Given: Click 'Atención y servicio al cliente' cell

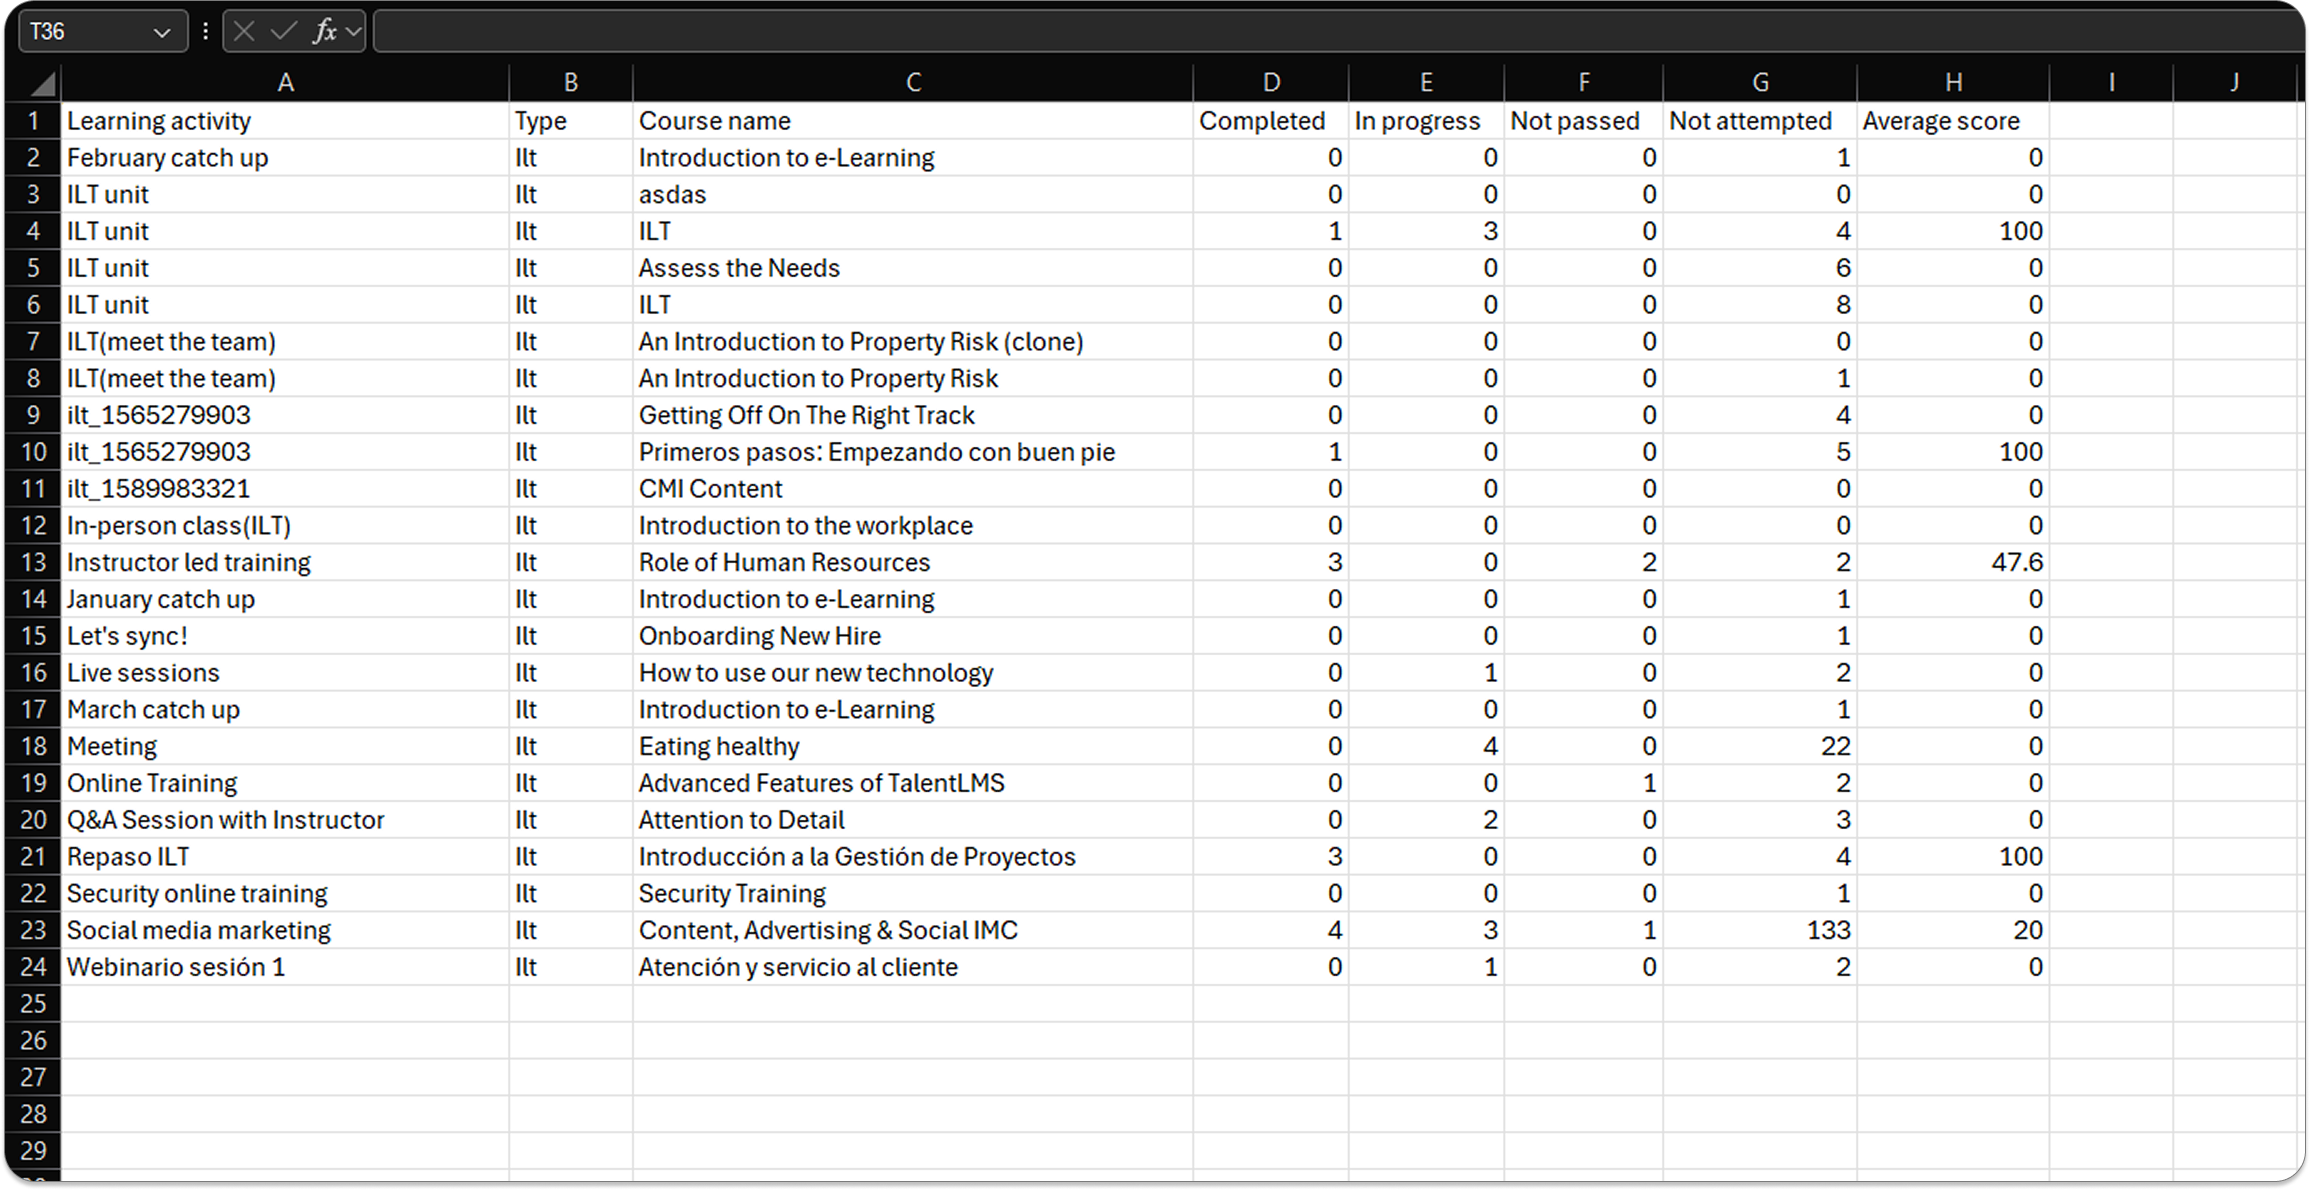Looking at the screenshot, I should pos(913,967).
